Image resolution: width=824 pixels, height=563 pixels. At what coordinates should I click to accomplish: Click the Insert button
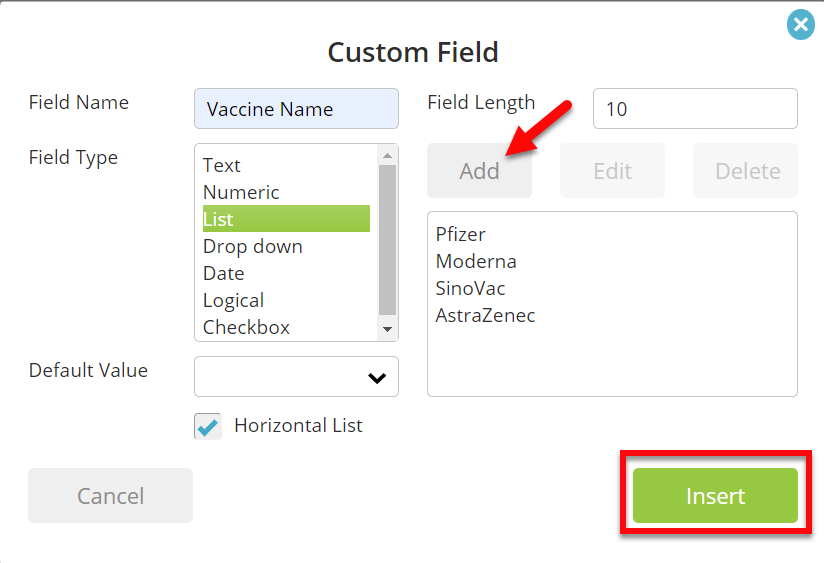[715, 496]
